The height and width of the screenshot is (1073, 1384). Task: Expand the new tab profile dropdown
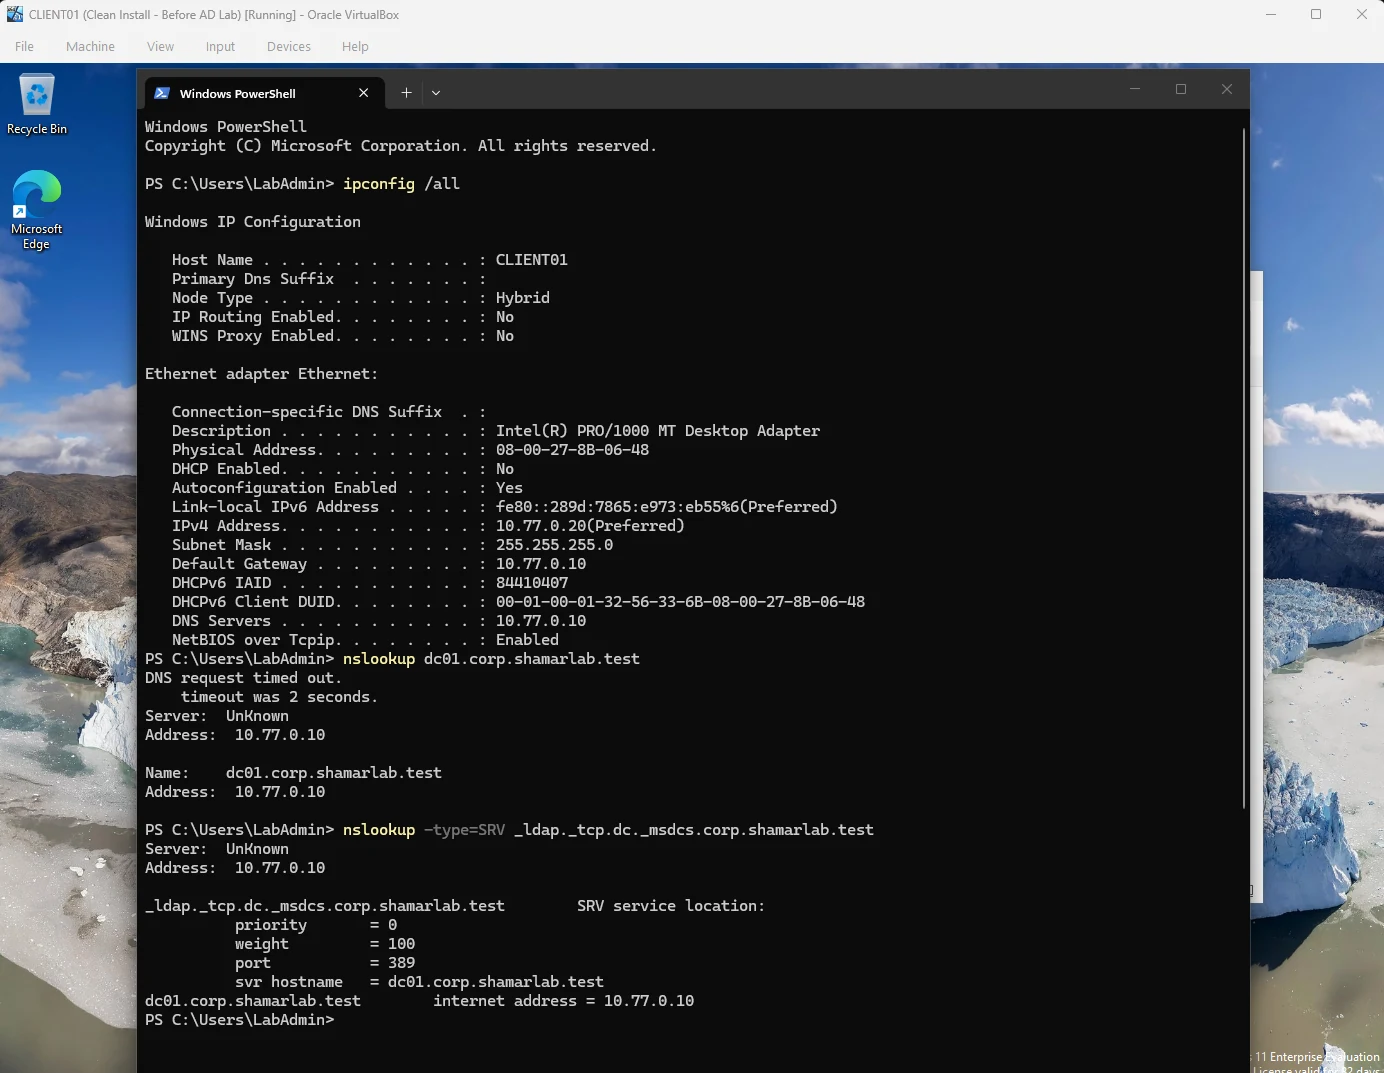[x=436, y=93]
